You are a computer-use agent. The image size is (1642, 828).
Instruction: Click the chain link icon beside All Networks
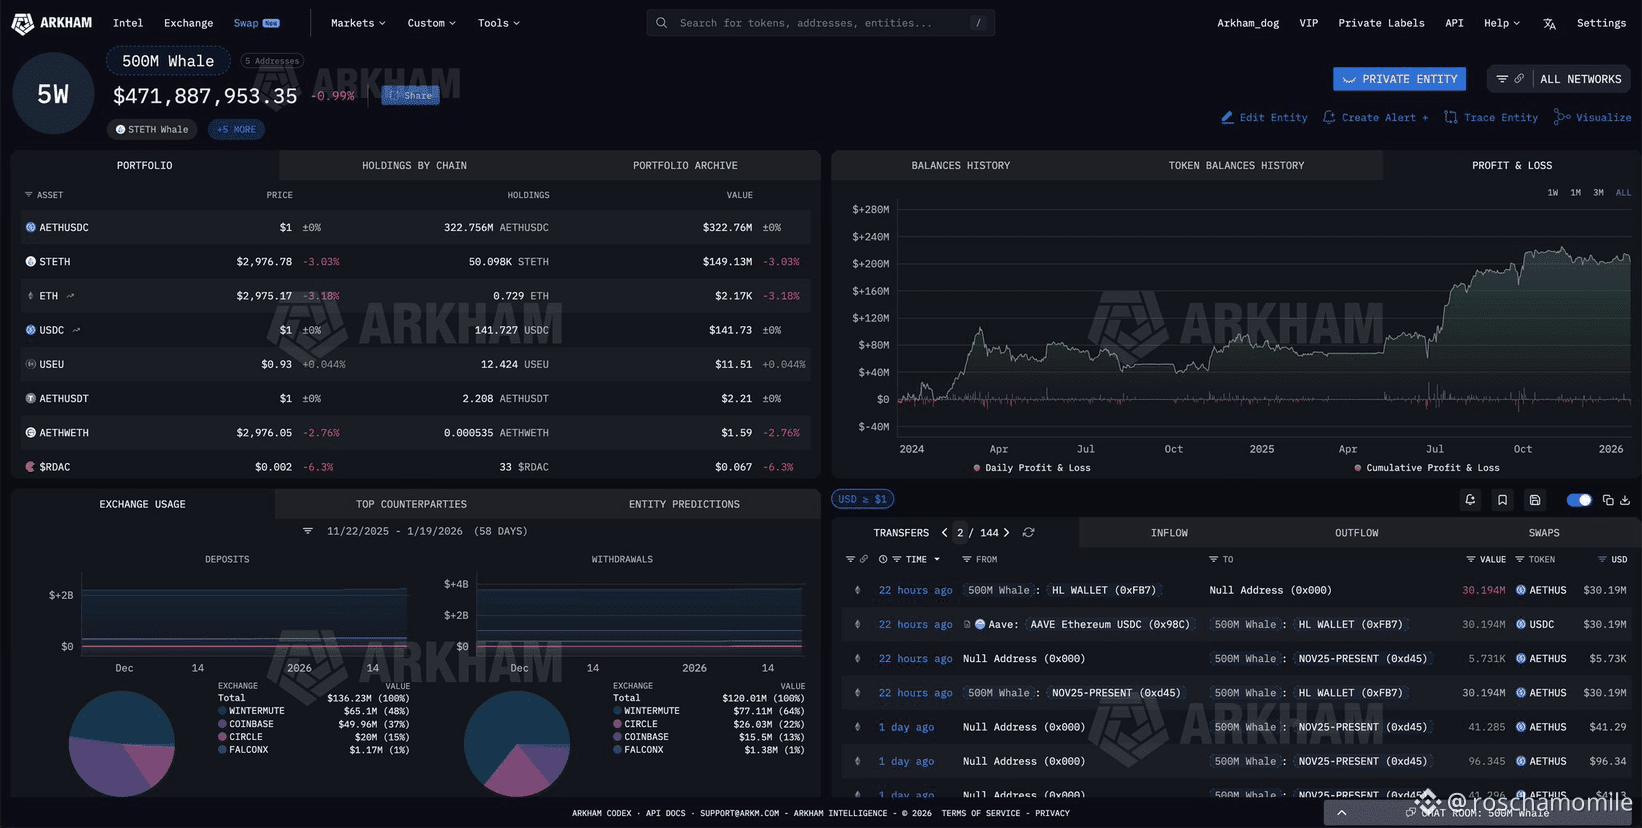coord(1519,79)
